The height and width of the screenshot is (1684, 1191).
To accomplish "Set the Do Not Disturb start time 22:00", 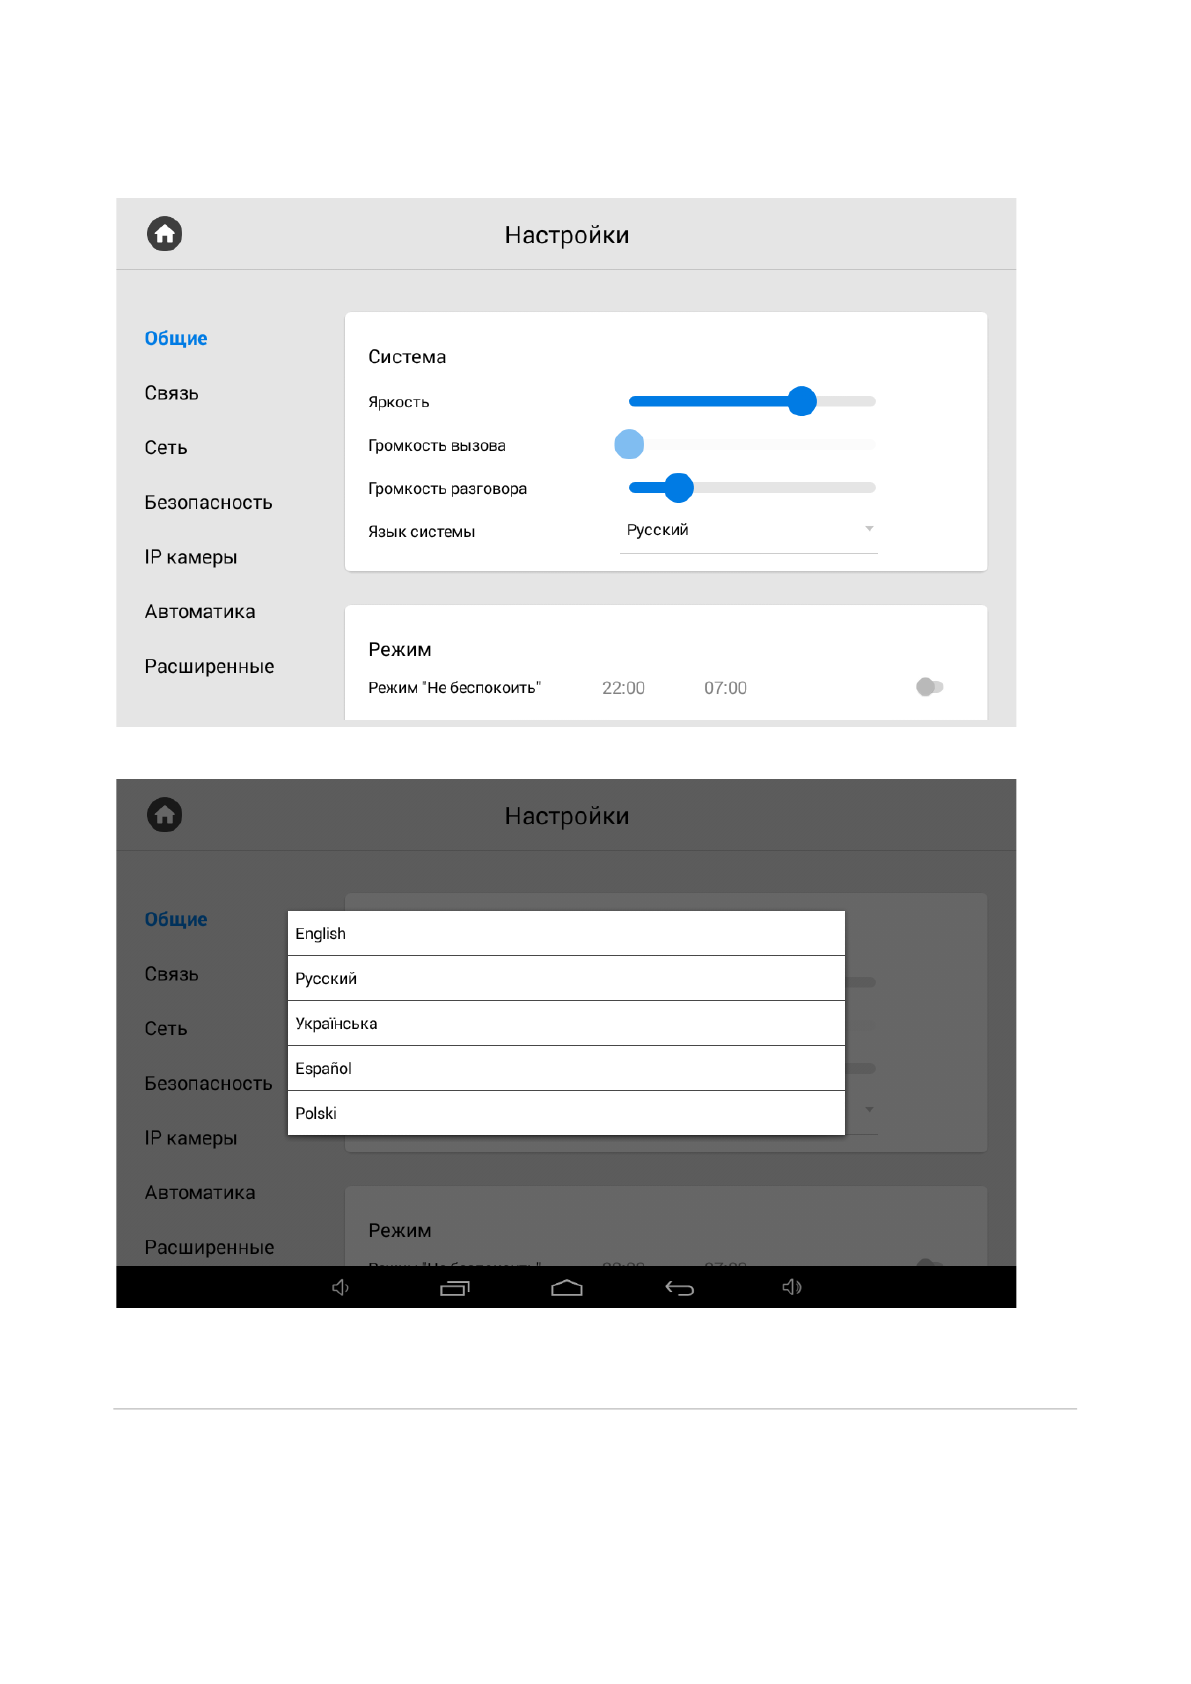I will pyautogui.click(x=623, y=688).
